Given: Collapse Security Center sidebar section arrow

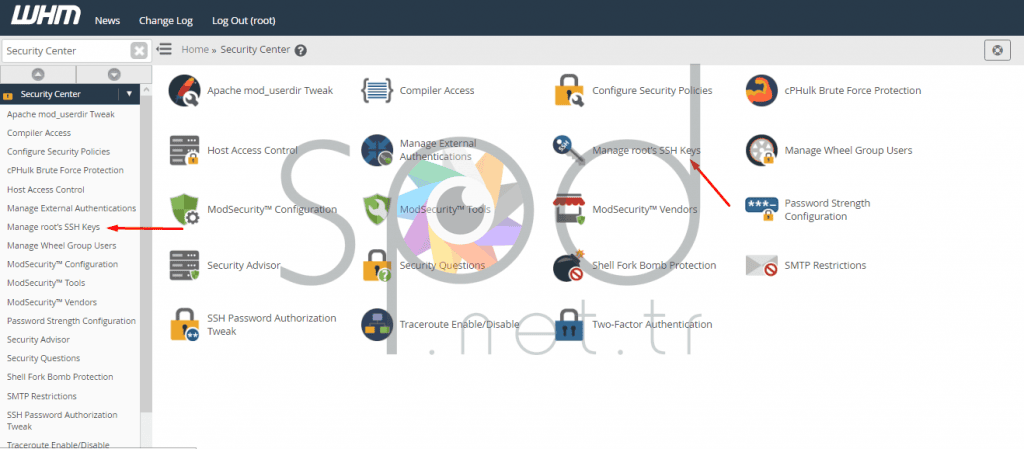Looking at the screenshot, I should pos(129,94).
